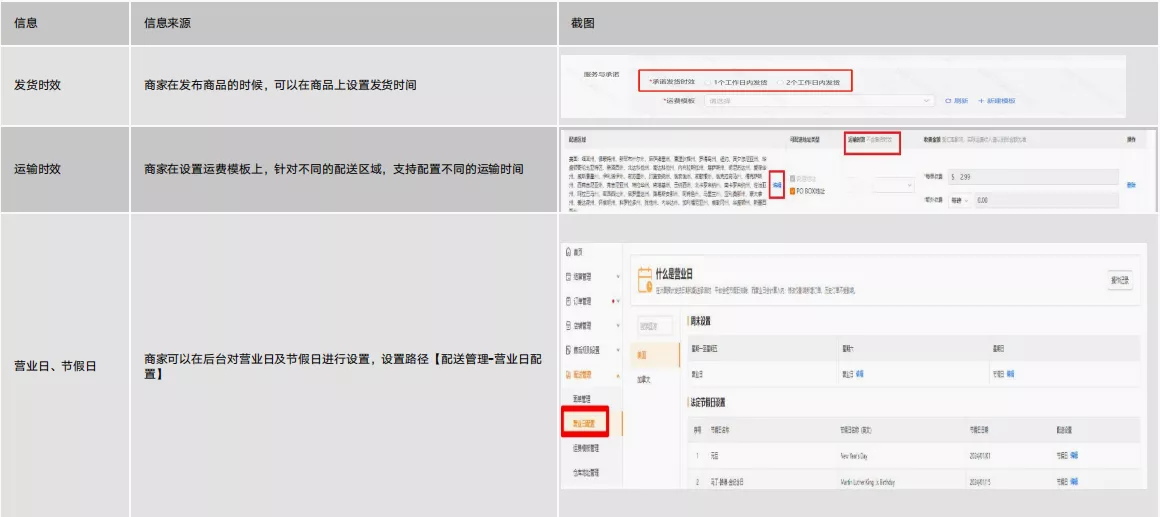This screenshot has width=1160, height=517.
Task: Select the 1个工作日内发货 radio option
Action: tap(706, 82)
